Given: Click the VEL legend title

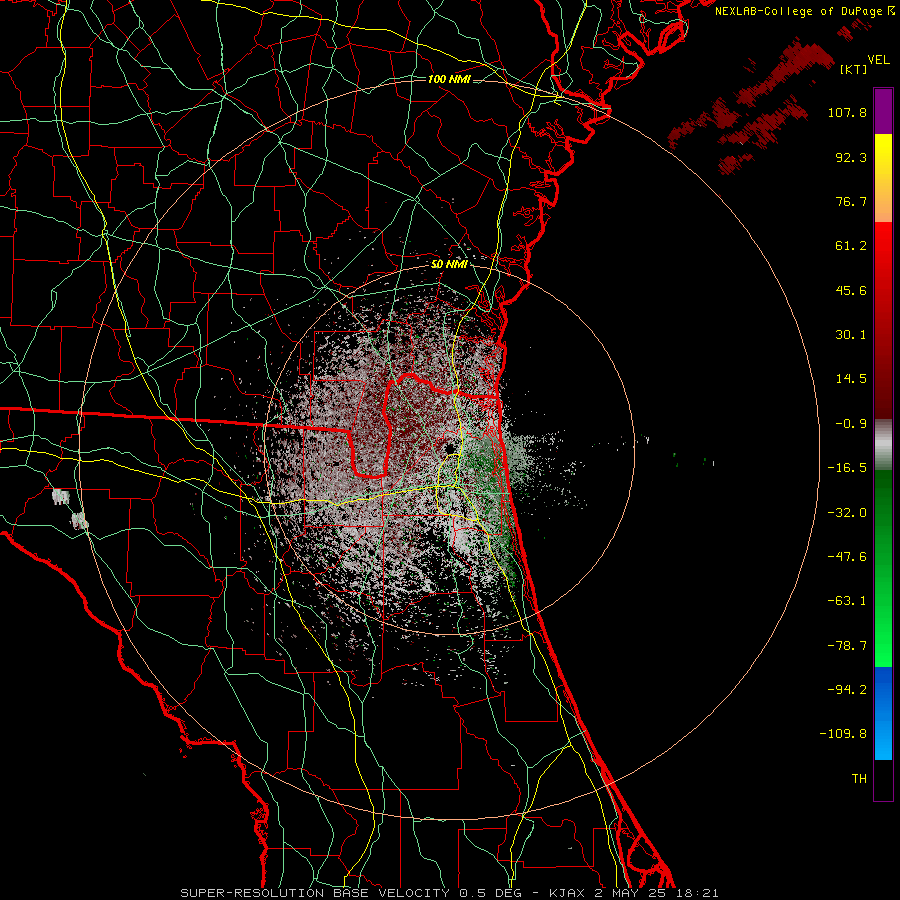Looking at the screenshot, I should click(878, 59).
